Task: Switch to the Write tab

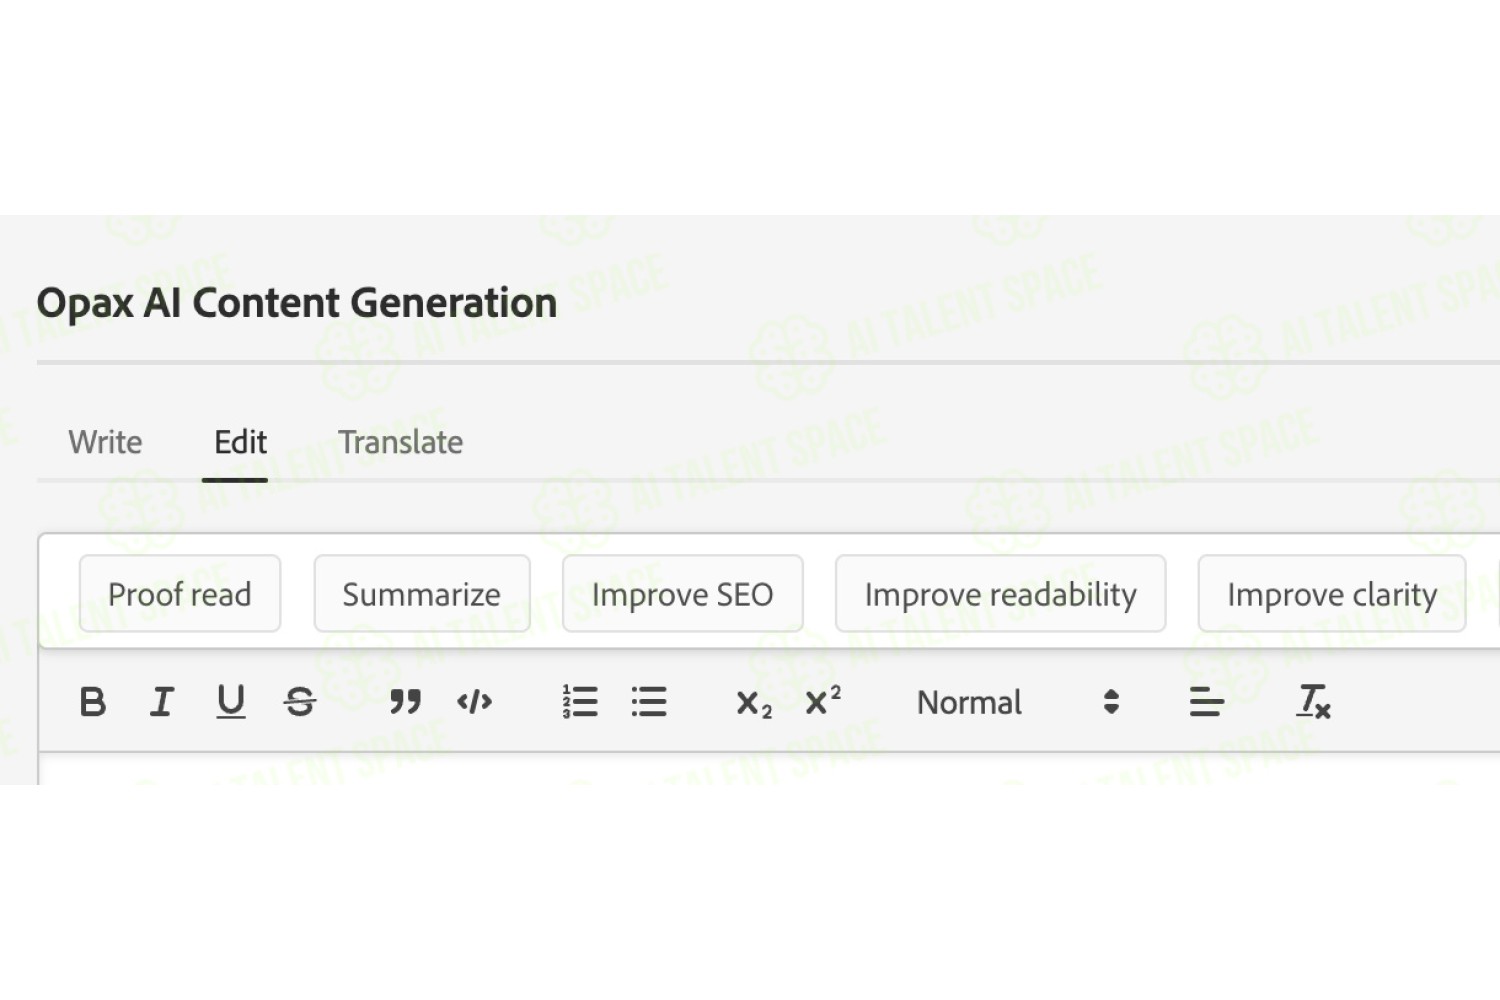Action: [x=105, y=442]
